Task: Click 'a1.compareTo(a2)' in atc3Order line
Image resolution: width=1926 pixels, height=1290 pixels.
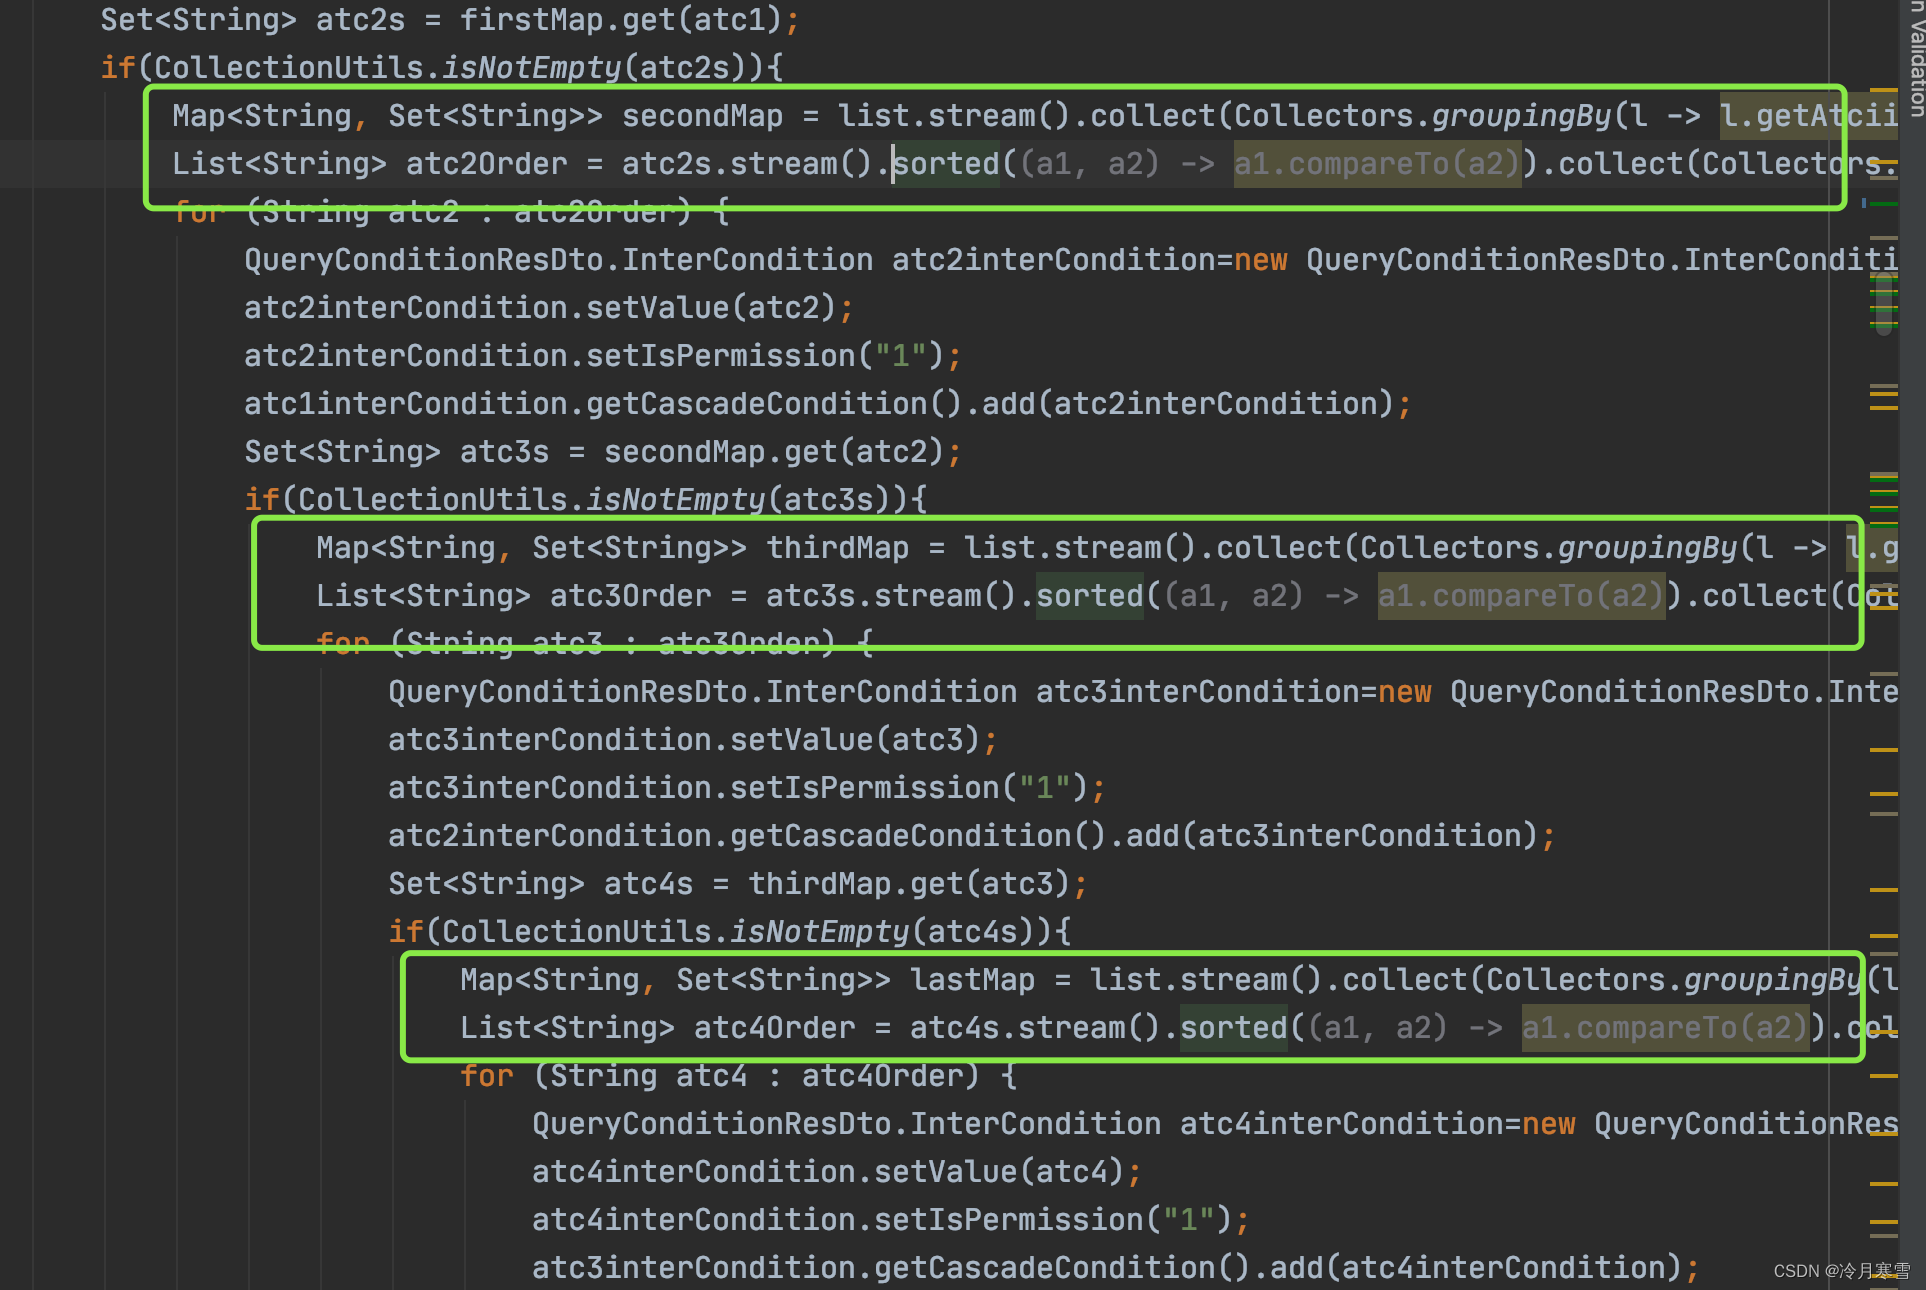Action: pos(1521,596)
